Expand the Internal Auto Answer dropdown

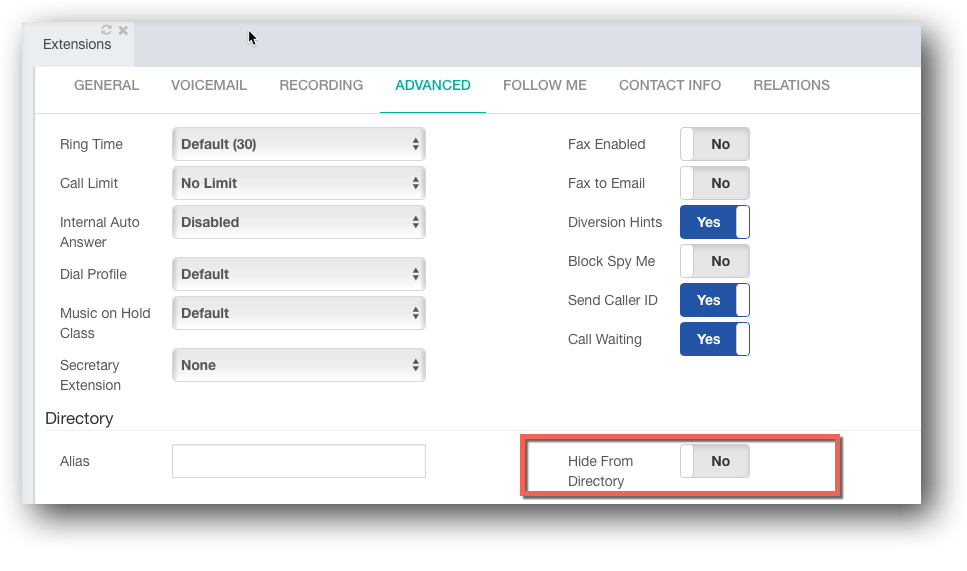pyautogui.click(x=299, y=222)
